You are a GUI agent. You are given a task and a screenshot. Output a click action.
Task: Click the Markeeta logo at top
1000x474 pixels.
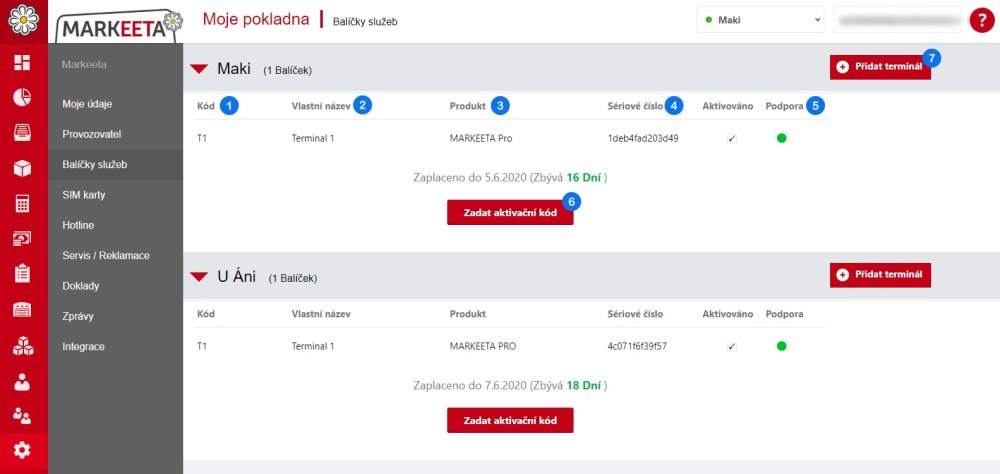coord(119,23)
